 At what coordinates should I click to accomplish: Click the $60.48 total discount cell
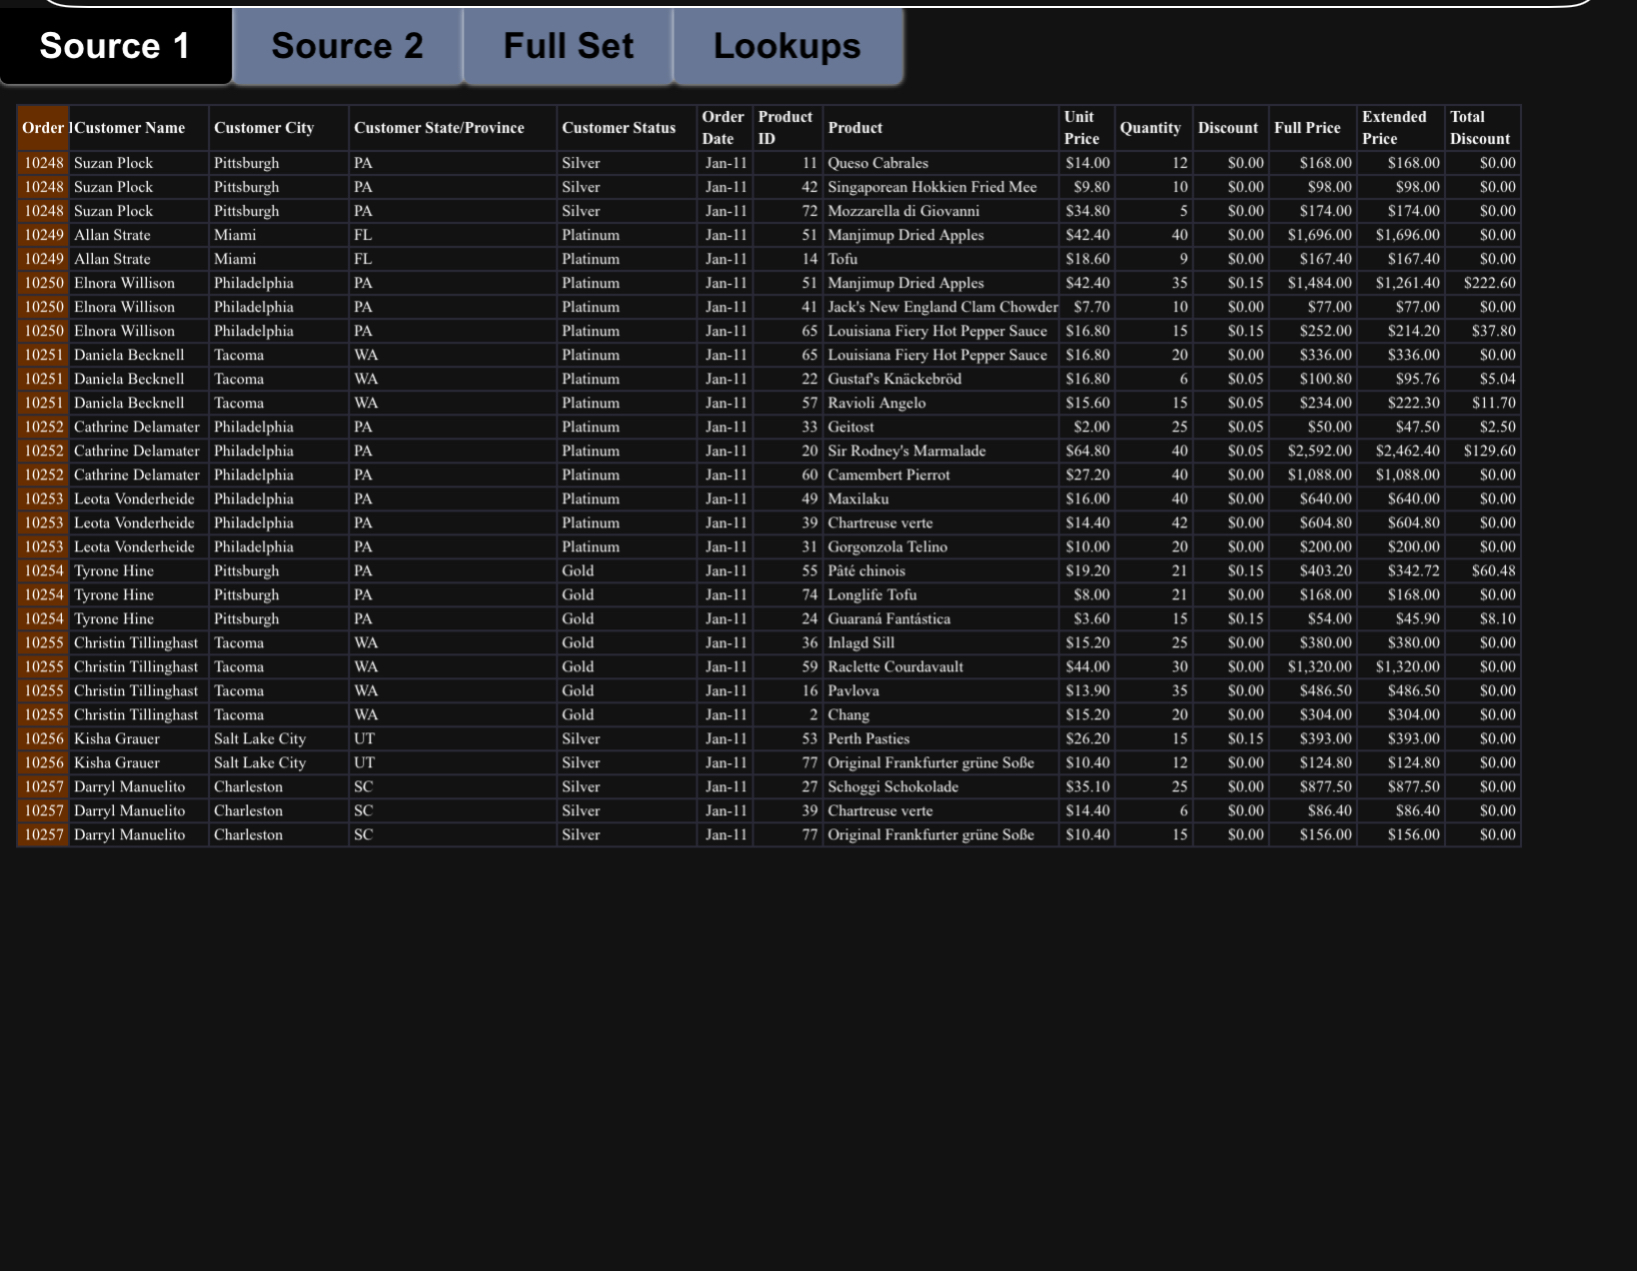(1483, 571)
